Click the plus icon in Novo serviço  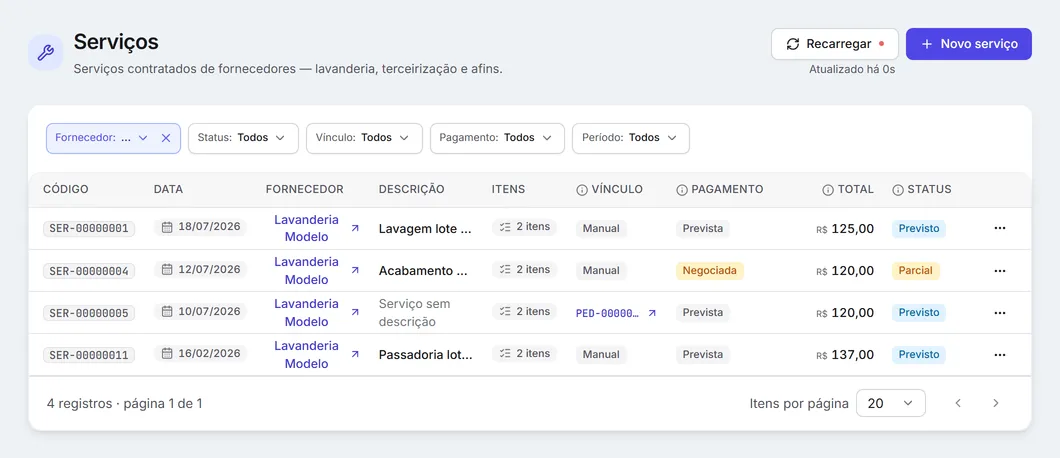click(x=927, y=44)
